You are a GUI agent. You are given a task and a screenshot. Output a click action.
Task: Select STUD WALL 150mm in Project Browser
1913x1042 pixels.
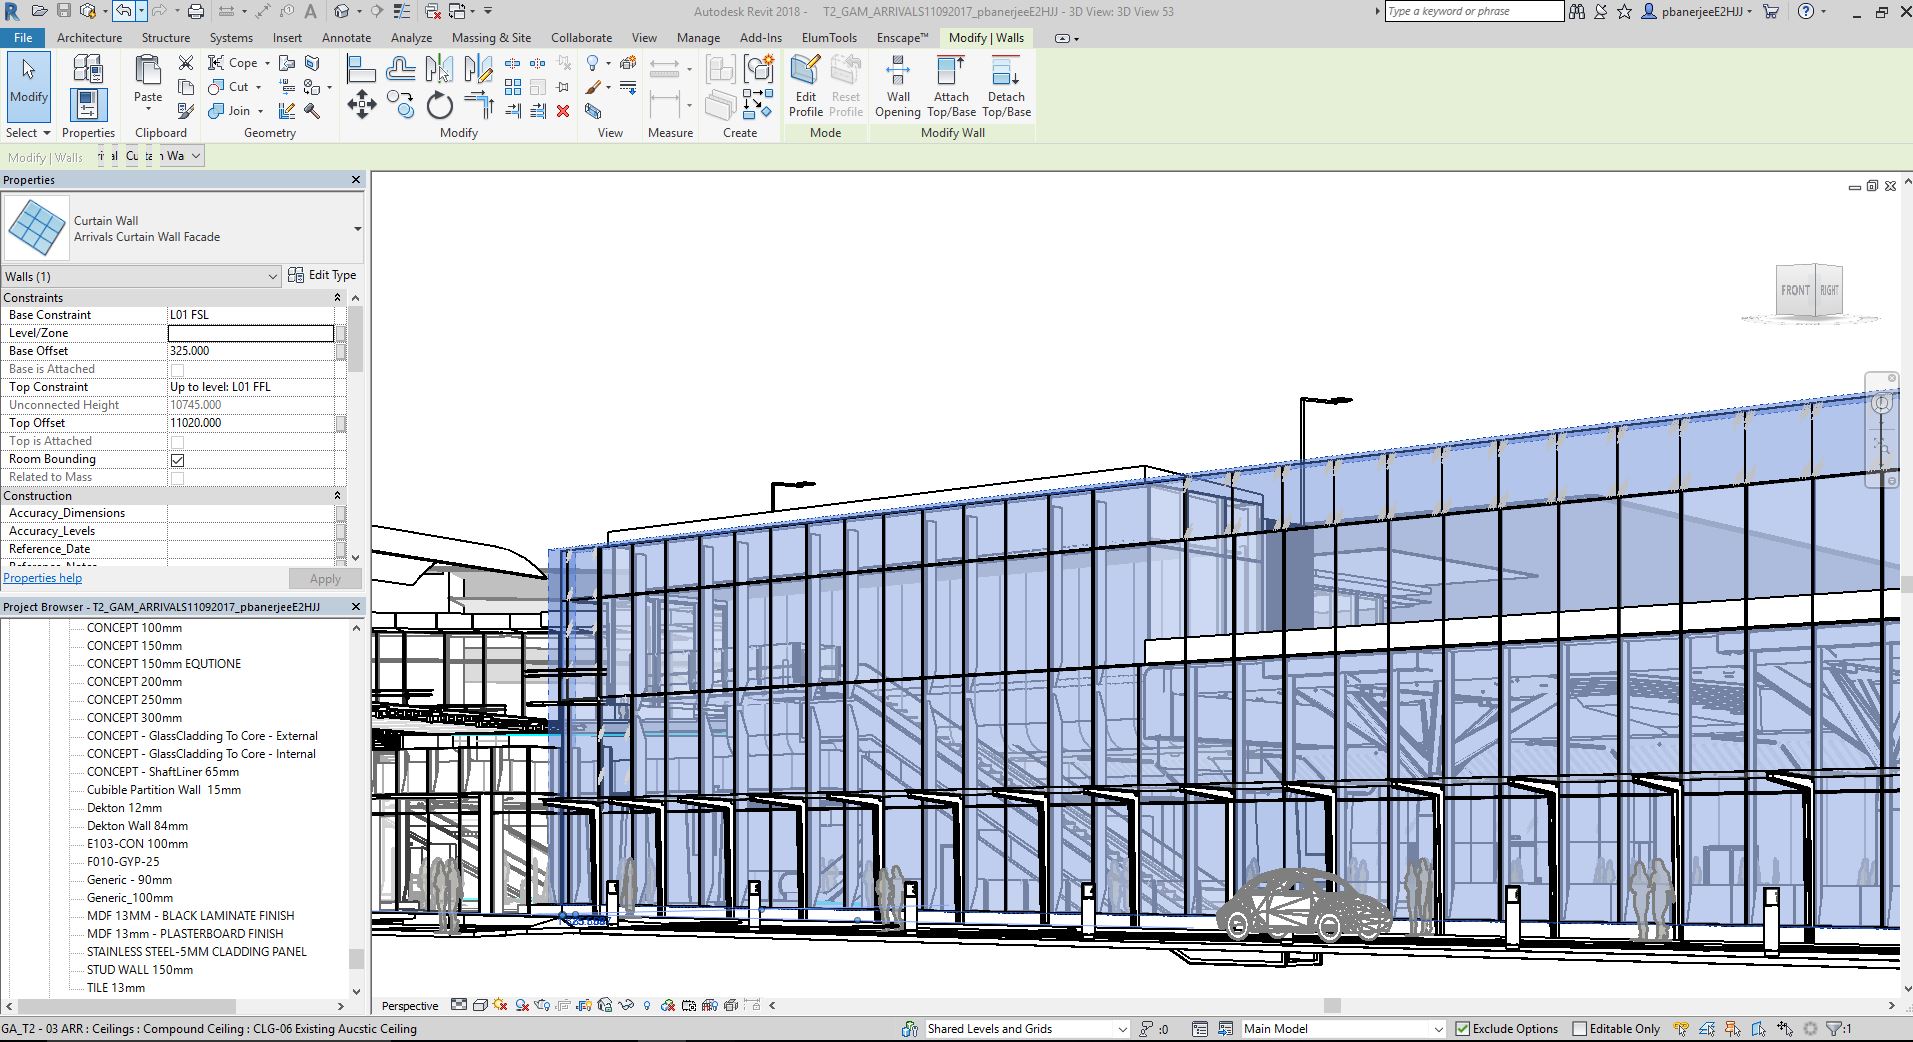pos(140,970)
